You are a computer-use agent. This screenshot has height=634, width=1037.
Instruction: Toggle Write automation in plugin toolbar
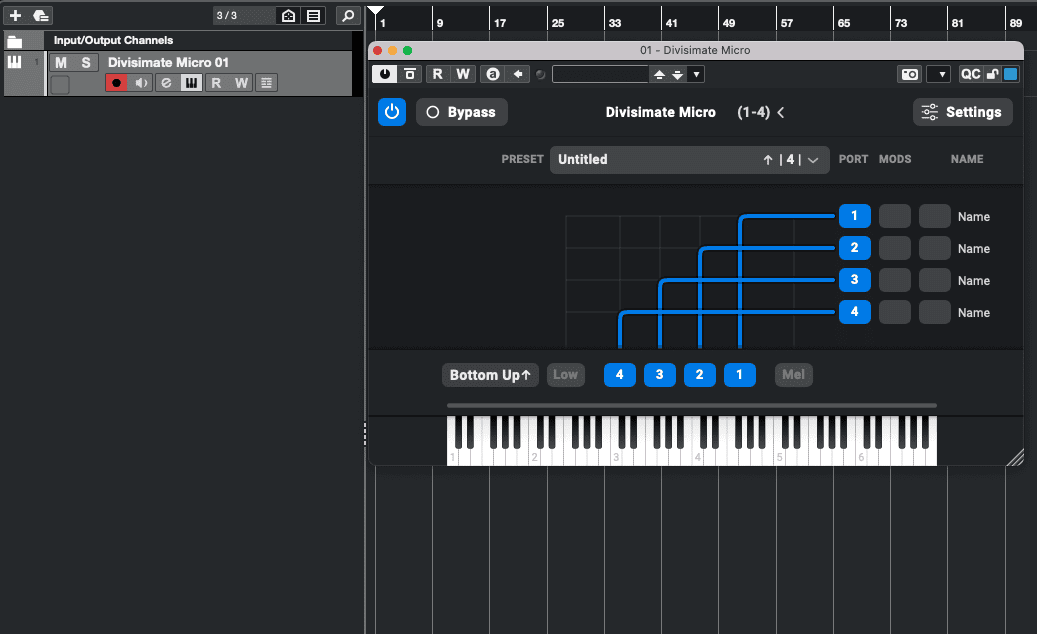[463, 74]
